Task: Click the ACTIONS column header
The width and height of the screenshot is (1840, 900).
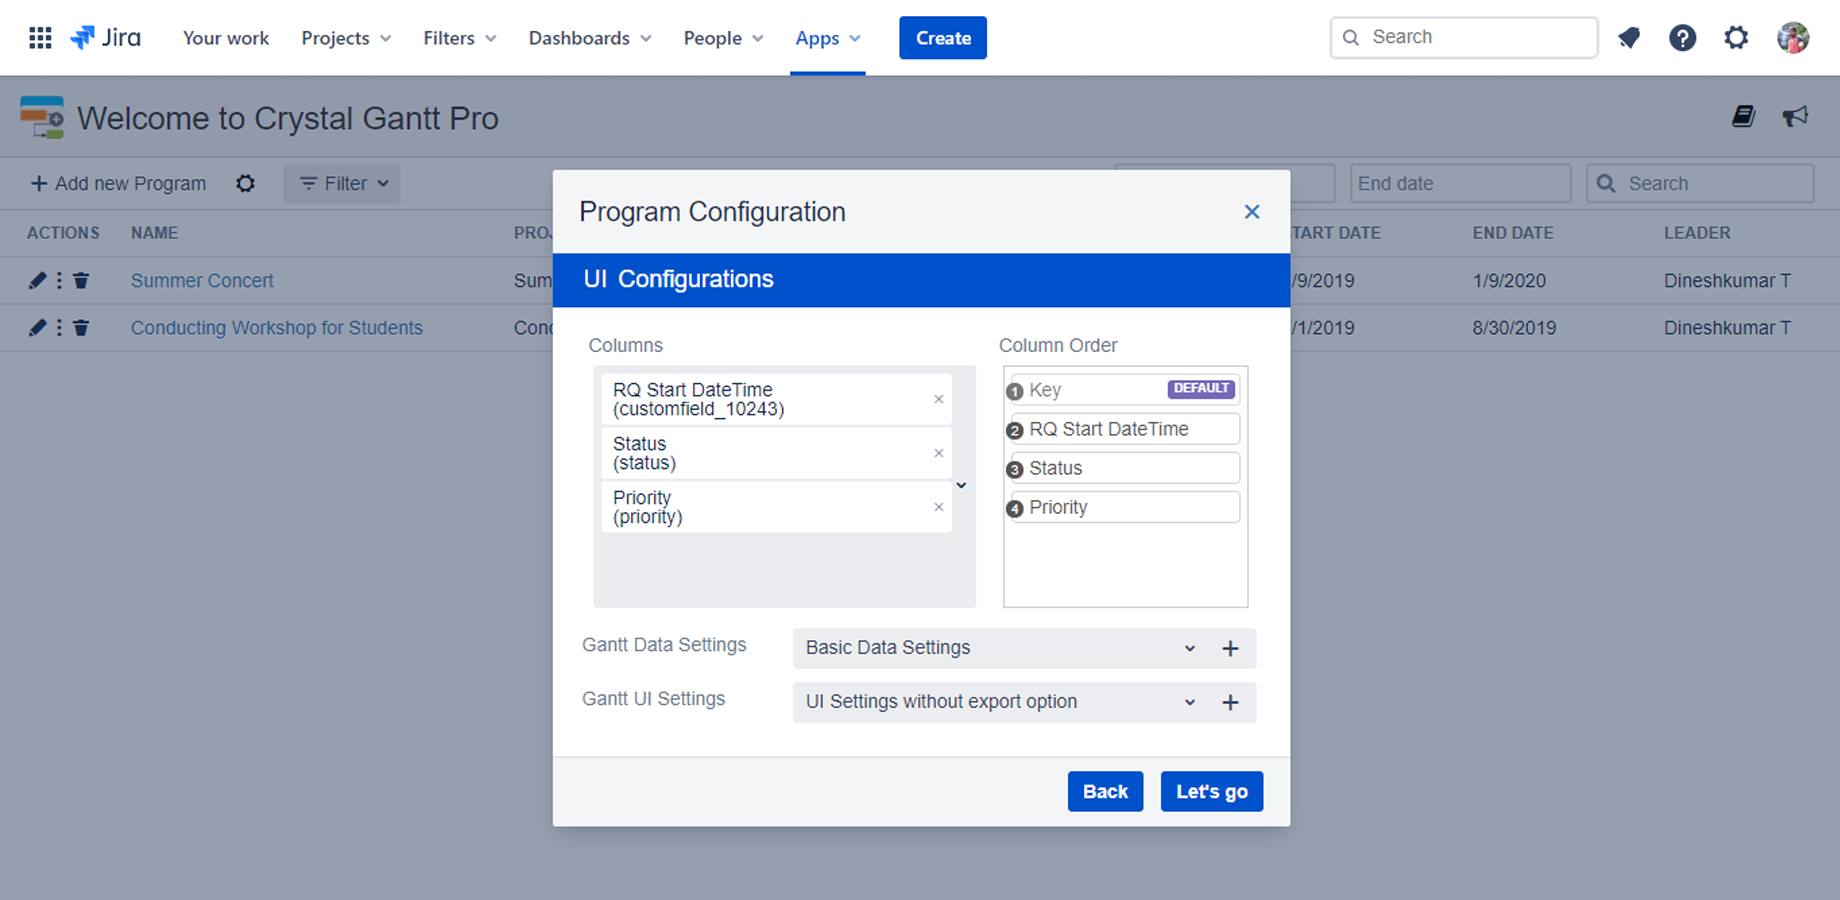Action: tap(63, 233)
